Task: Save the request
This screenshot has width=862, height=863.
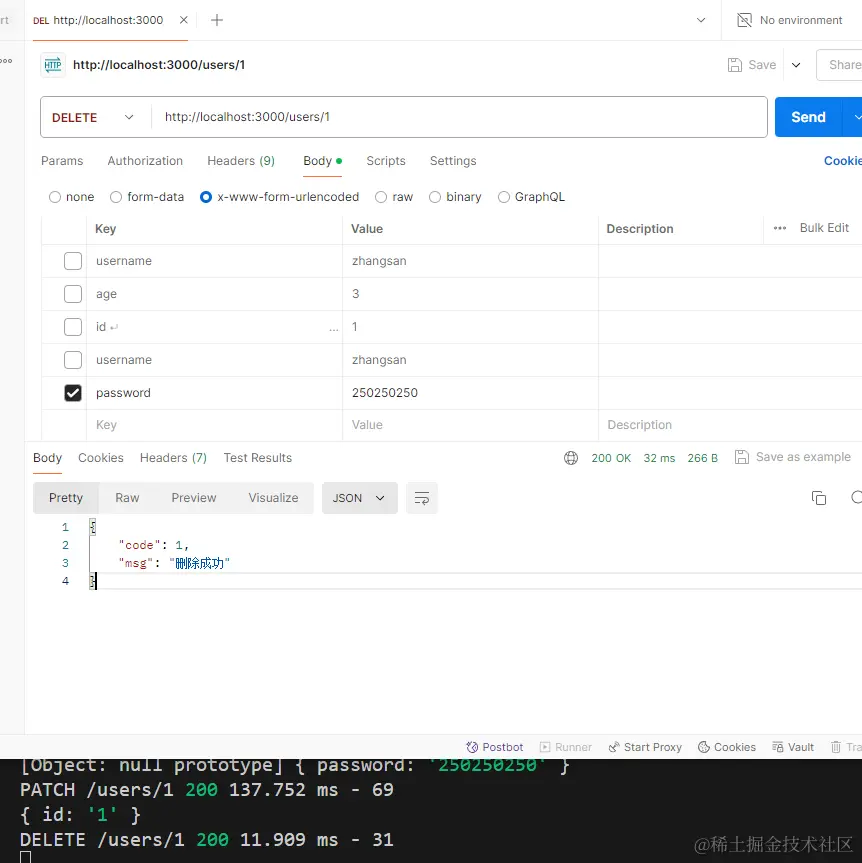Action: (752, 65)
